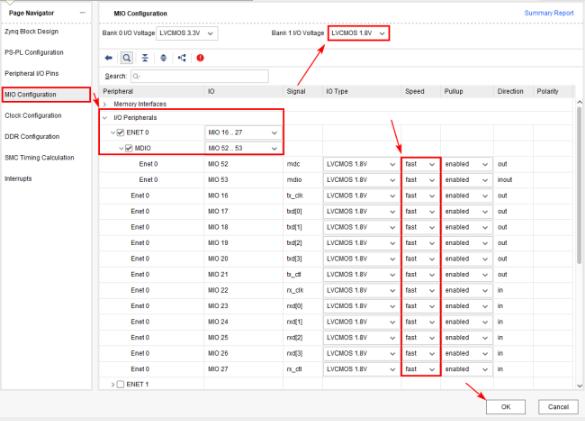The image size is (585, 421).
Task: Open Pullup dropdown for MIO 17
Action: [x=467, y=211]
